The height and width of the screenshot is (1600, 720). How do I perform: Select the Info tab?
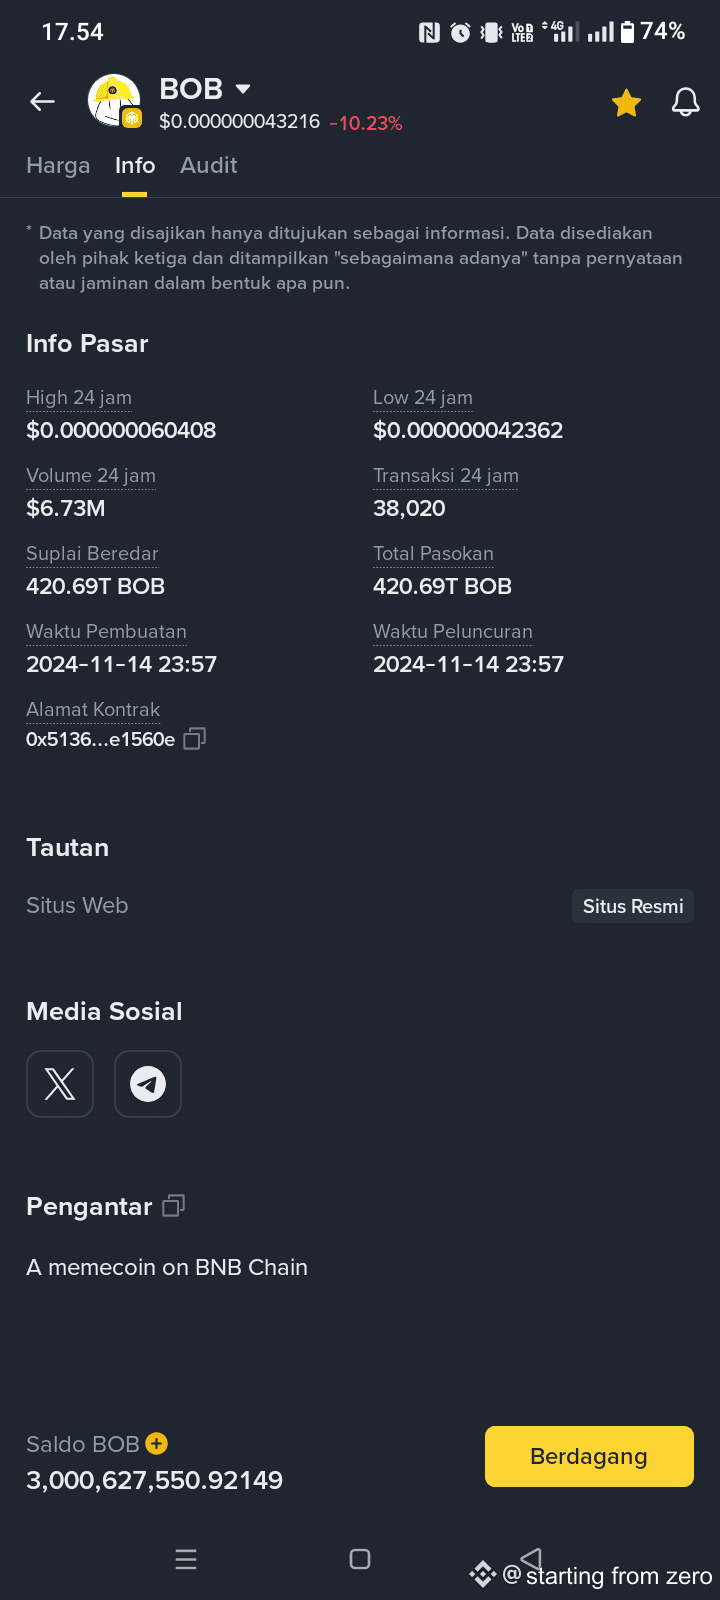tap(135, 165)
